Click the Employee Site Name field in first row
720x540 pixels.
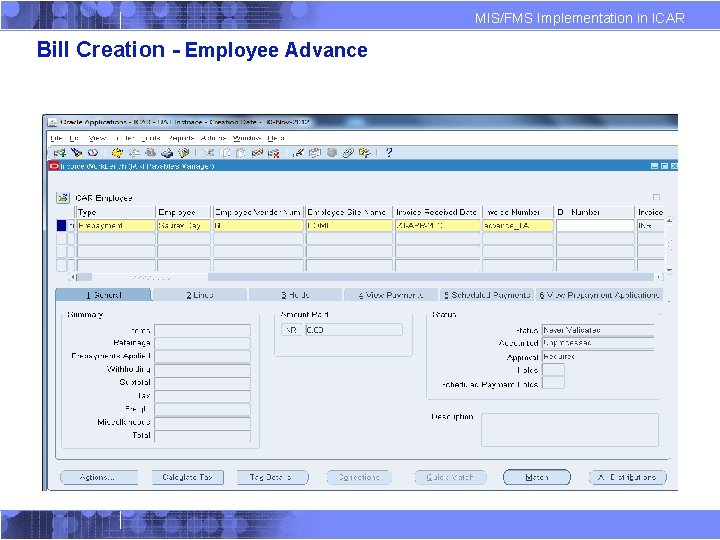click(349, 225)
